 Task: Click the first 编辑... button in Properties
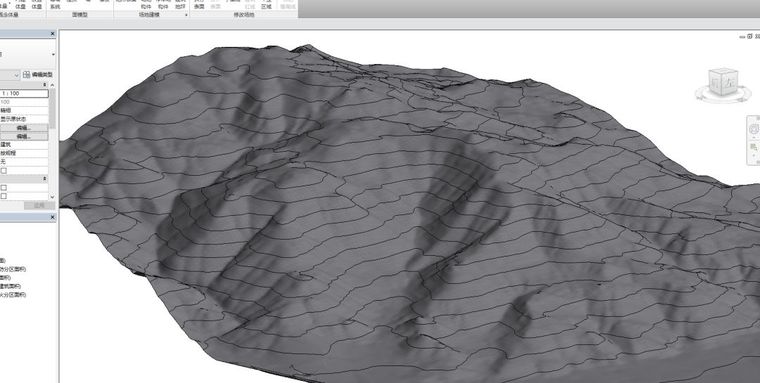[x=24, y=128]
